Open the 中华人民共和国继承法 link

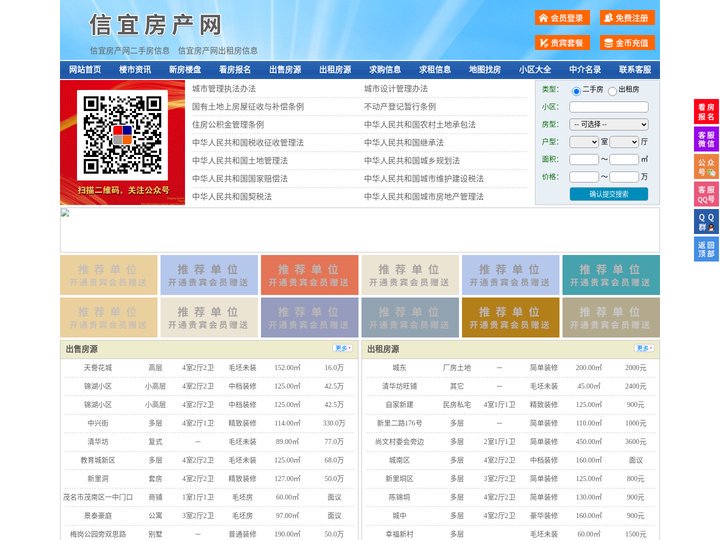pos(404,142)
